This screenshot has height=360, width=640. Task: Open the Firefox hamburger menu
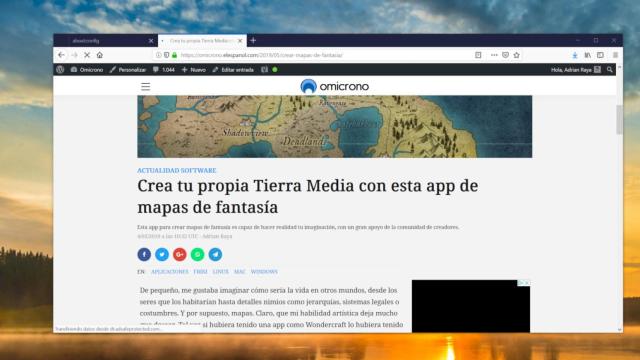point(615,55)
